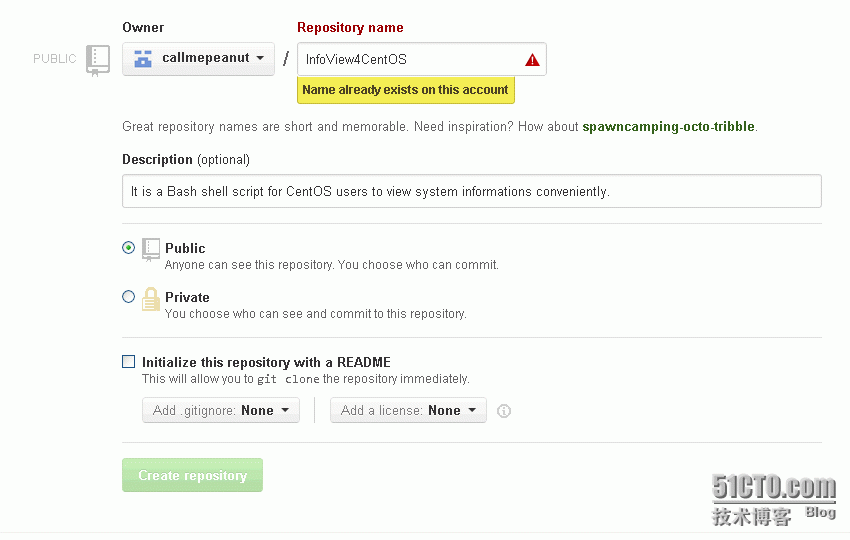
Task: Click into the Description text field
Action: (x=471, y=191)
